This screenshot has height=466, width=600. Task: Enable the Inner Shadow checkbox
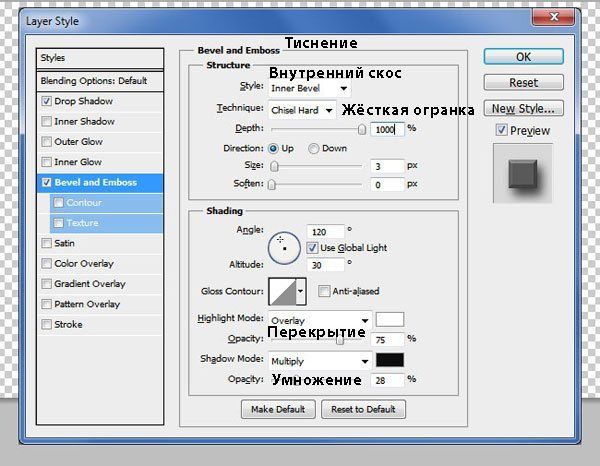coord(46,122)
